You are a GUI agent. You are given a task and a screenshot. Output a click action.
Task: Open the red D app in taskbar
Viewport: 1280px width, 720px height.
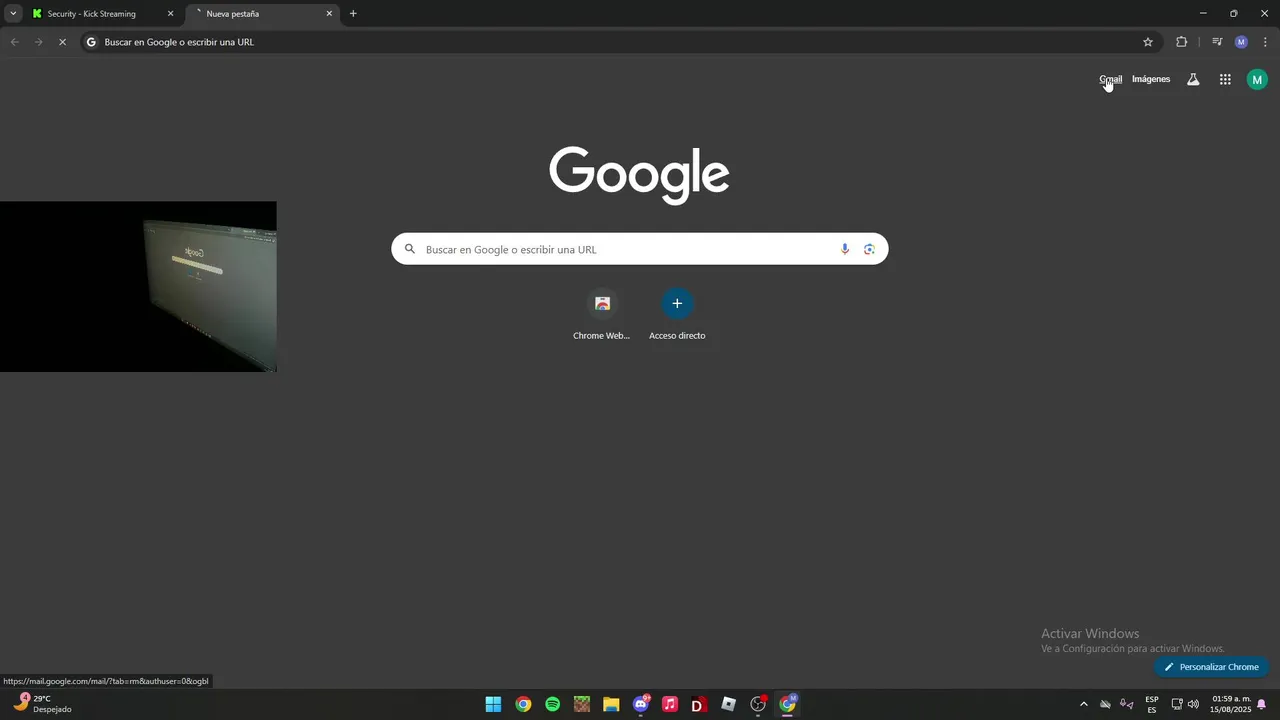(699, 704)
